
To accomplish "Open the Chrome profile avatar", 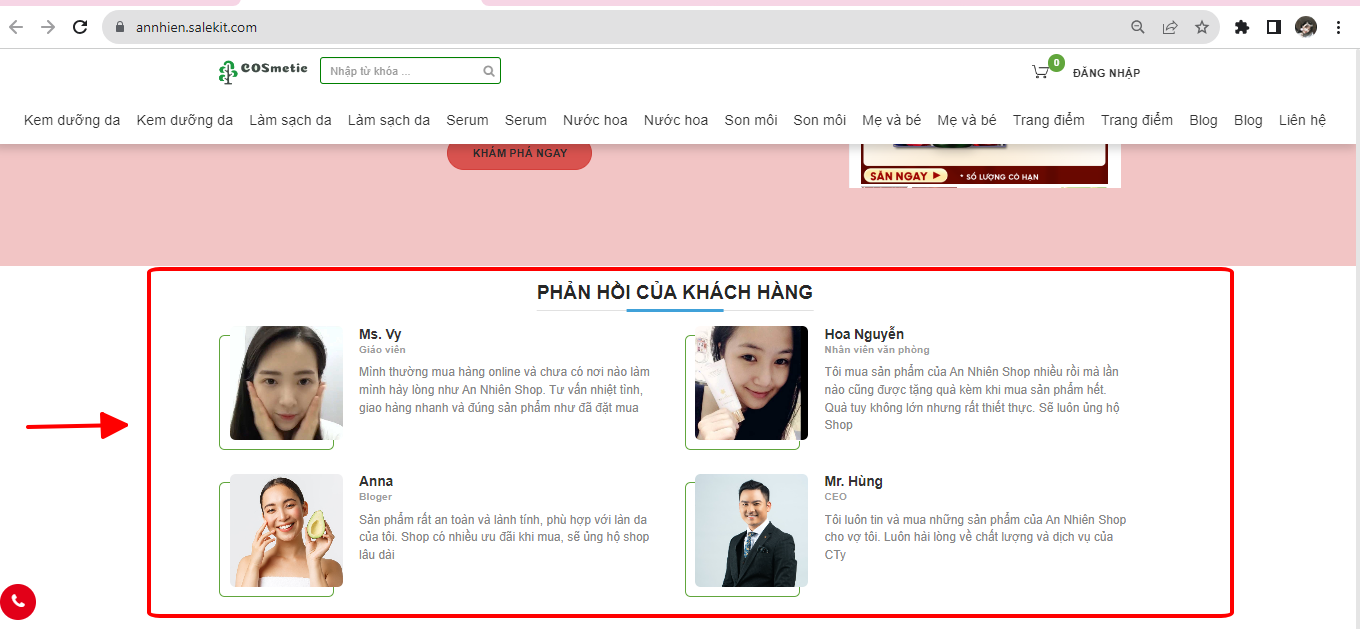I will (x=1306, y=27).
